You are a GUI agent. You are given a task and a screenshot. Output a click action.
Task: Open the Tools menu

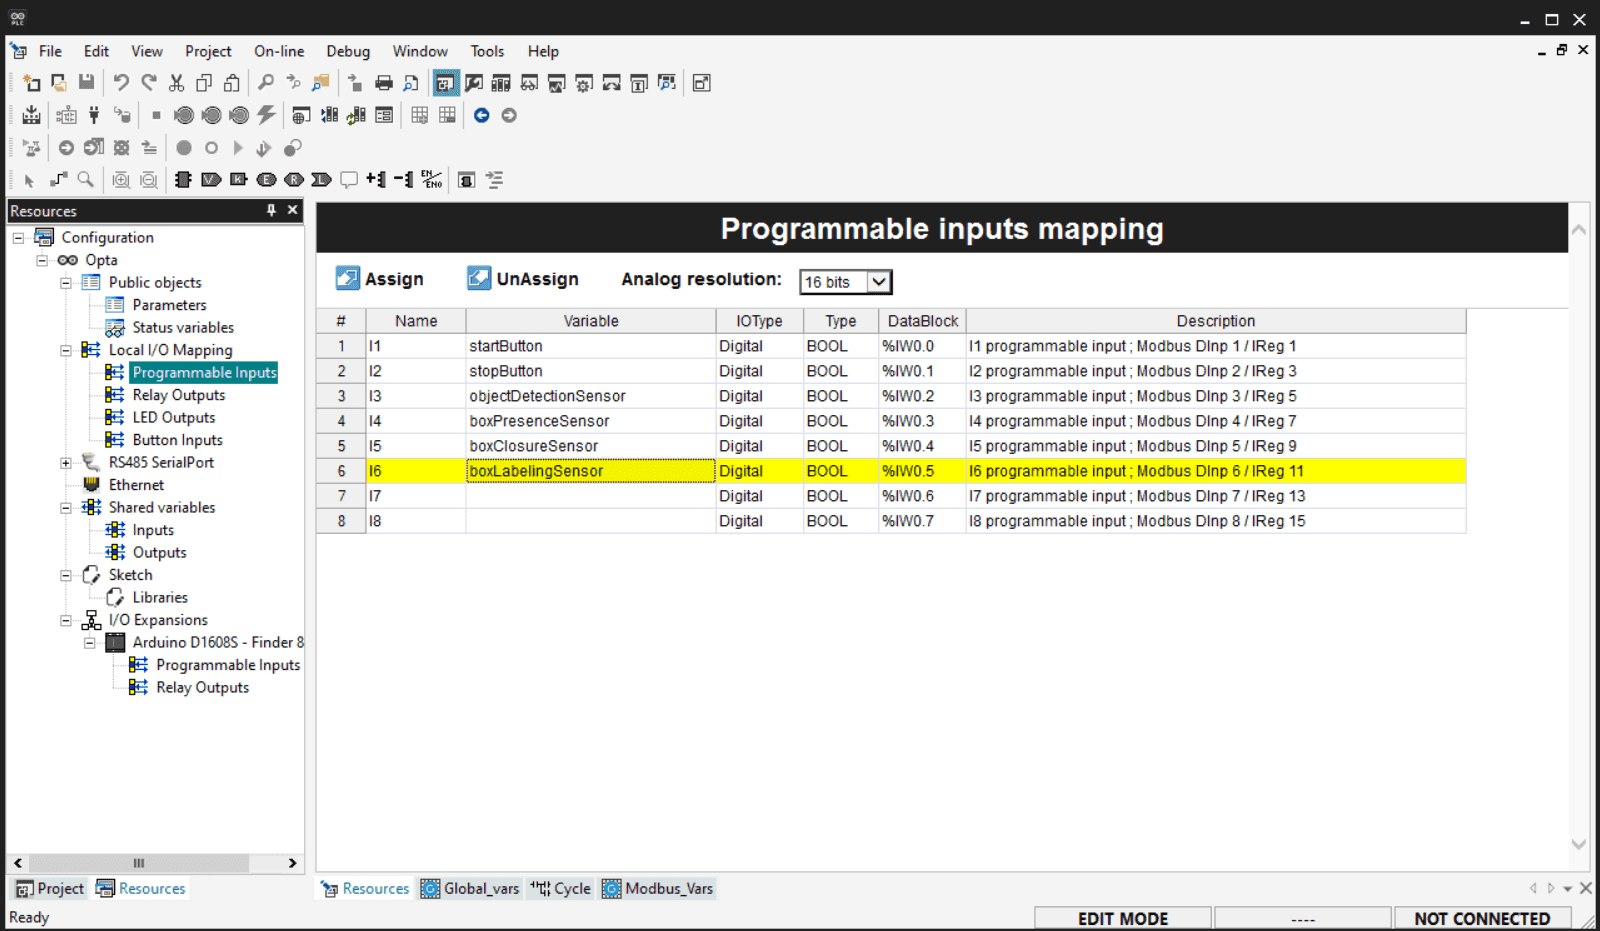point(487,51)
